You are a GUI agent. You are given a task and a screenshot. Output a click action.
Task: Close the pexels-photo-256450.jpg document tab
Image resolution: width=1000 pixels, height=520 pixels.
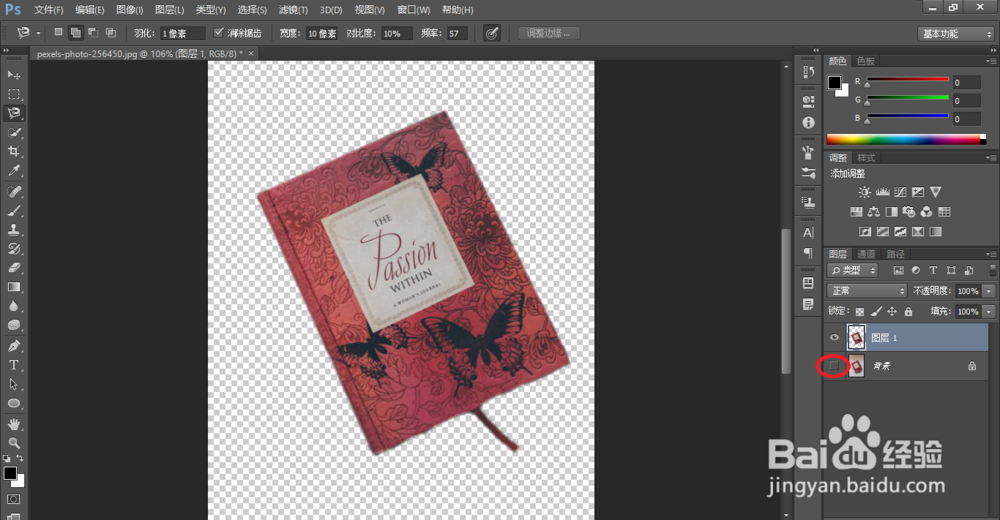pyautogui.click(x=251, y=54)
